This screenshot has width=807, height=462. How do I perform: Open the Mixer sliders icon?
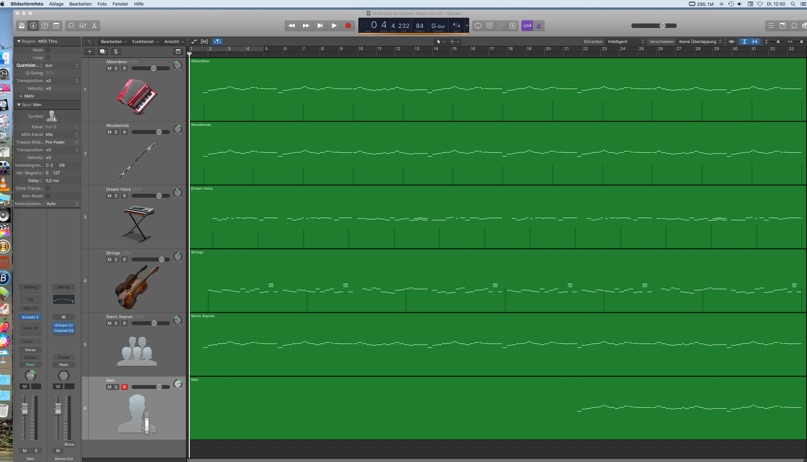click(82, 25)
